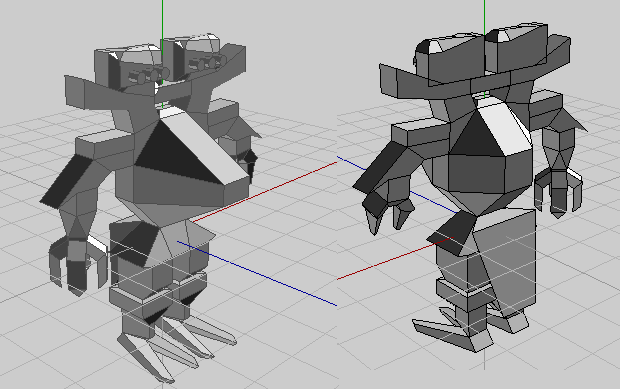Pick the right robot's front clawed hand

click(388, 208)
